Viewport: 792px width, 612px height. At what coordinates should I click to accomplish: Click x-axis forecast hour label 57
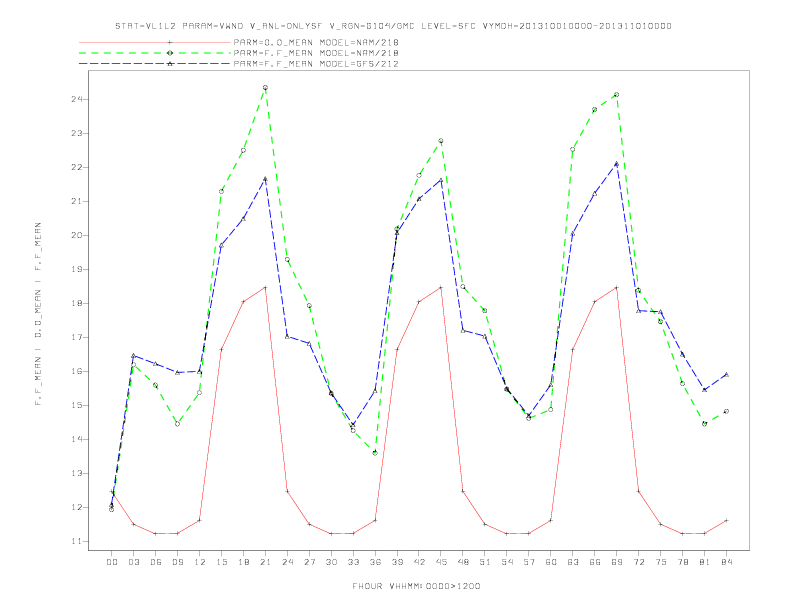coord(529,562)
